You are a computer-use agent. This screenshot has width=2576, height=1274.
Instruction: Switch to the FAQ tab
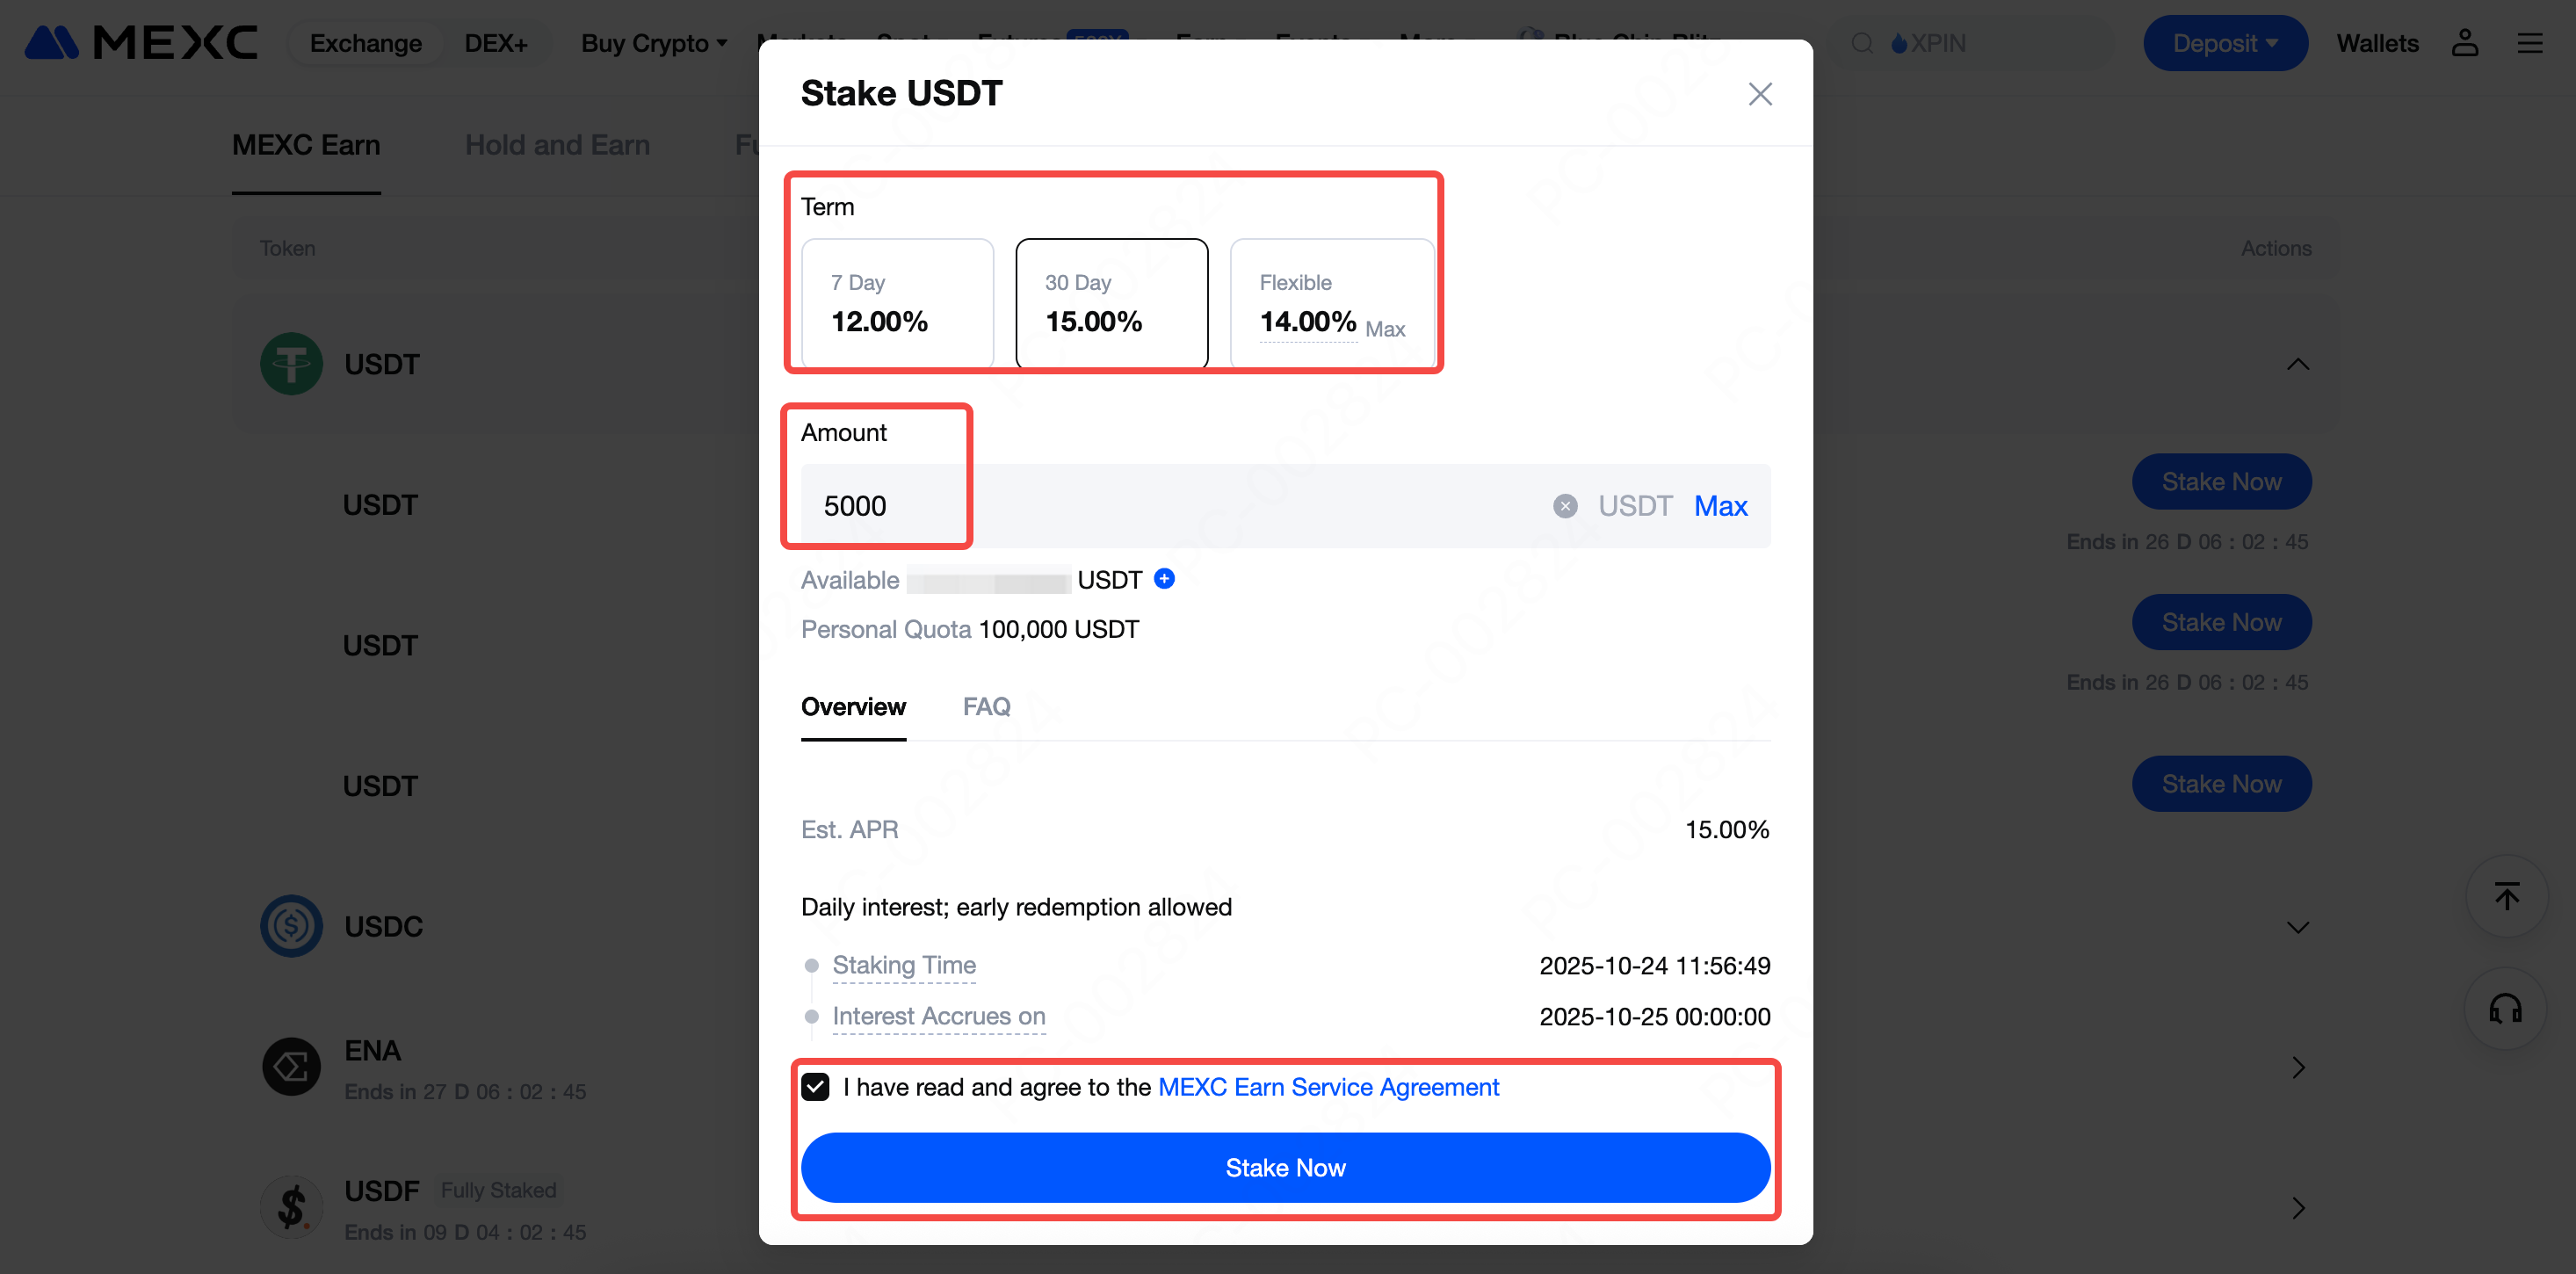click(986, 707)
